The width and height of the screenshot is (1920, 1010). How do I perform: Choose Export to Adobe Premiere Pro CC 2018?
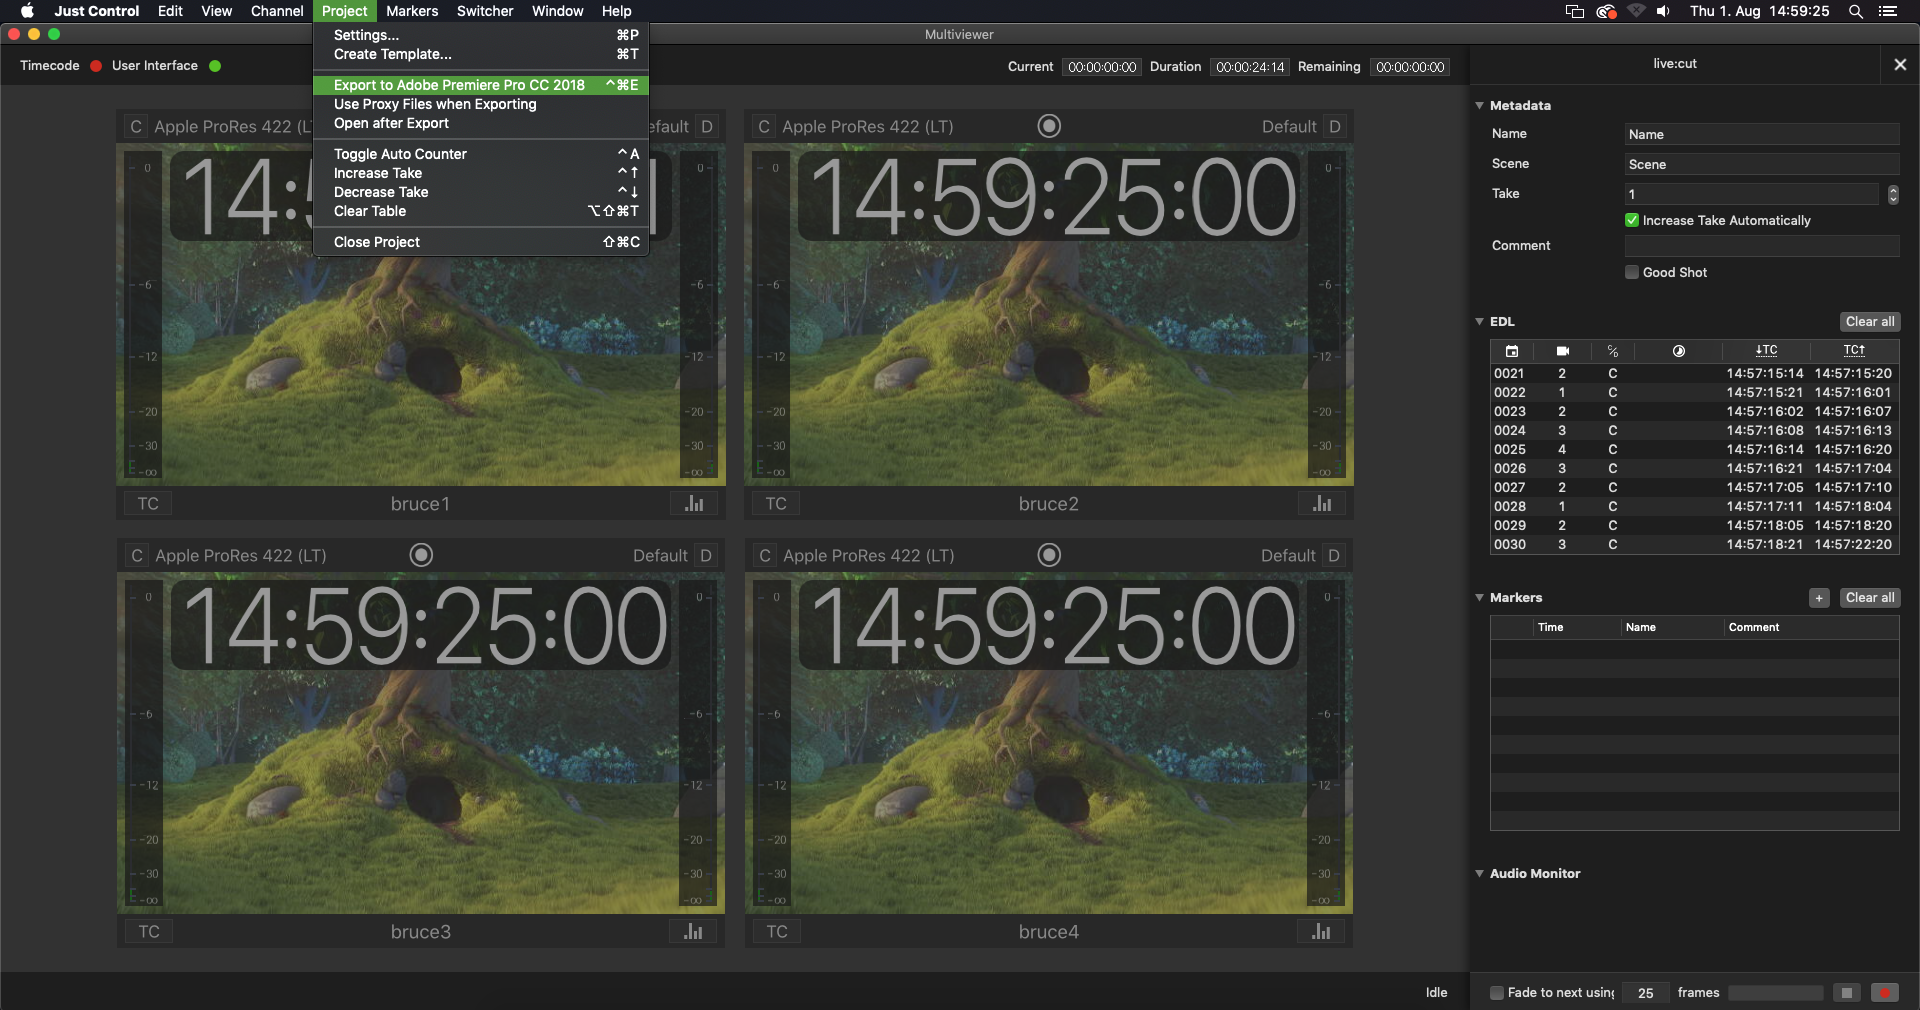click(x=481, y=85)
